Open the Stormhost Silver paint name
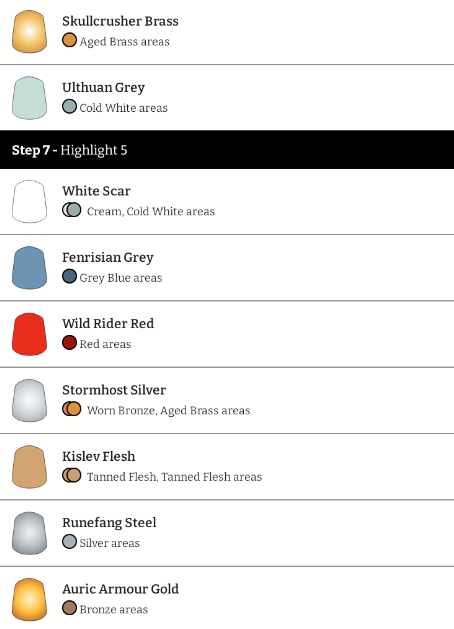Screen dimensions: 454x629 (114, 390)
